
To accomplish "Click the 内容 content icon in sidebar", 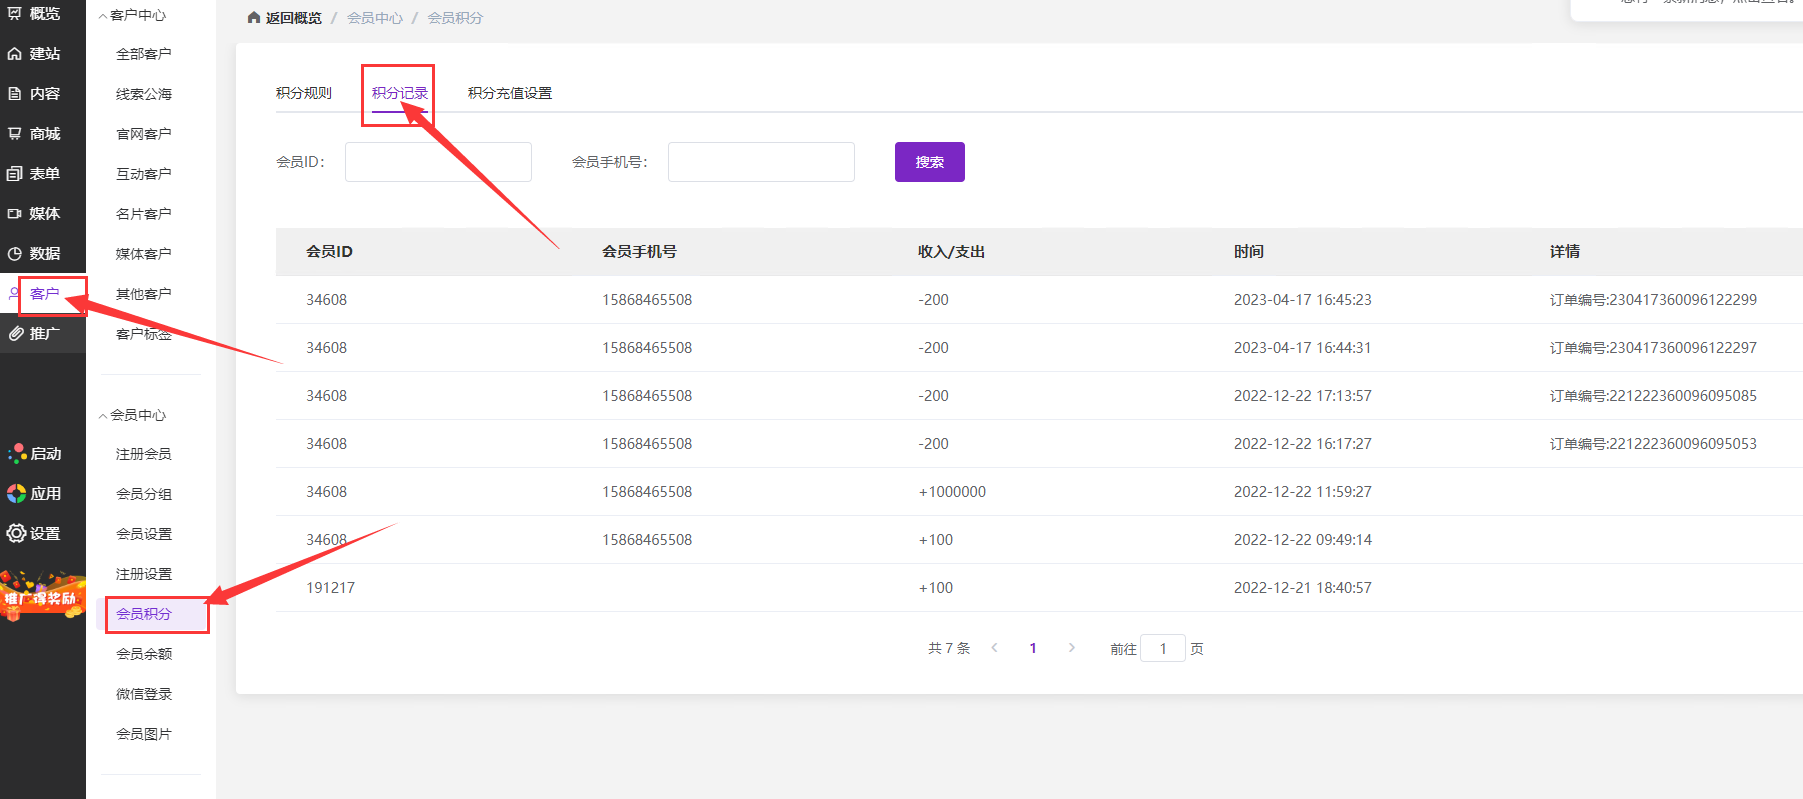I will [x=15, y=94].
